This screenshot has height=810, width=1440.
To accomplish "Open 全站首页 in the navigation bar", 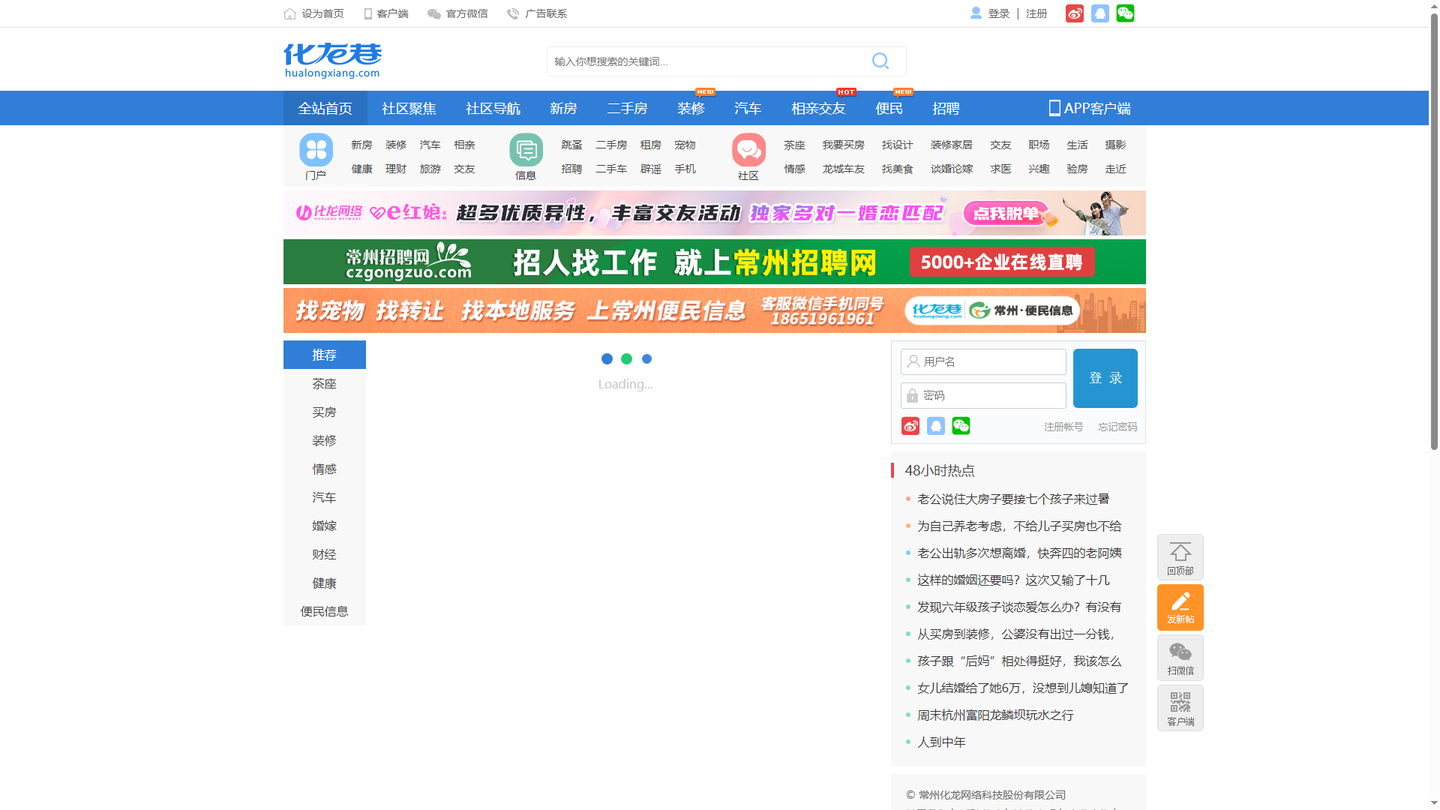I will tap(325, 108).
